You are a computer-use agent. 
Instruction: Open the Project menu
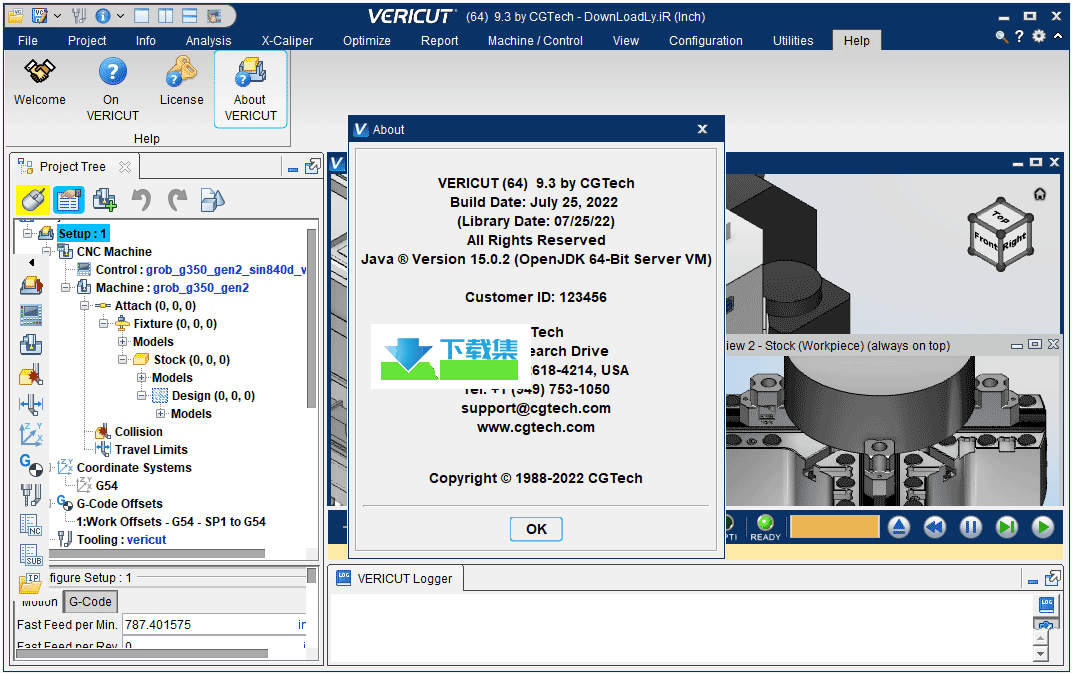point(87,40)
